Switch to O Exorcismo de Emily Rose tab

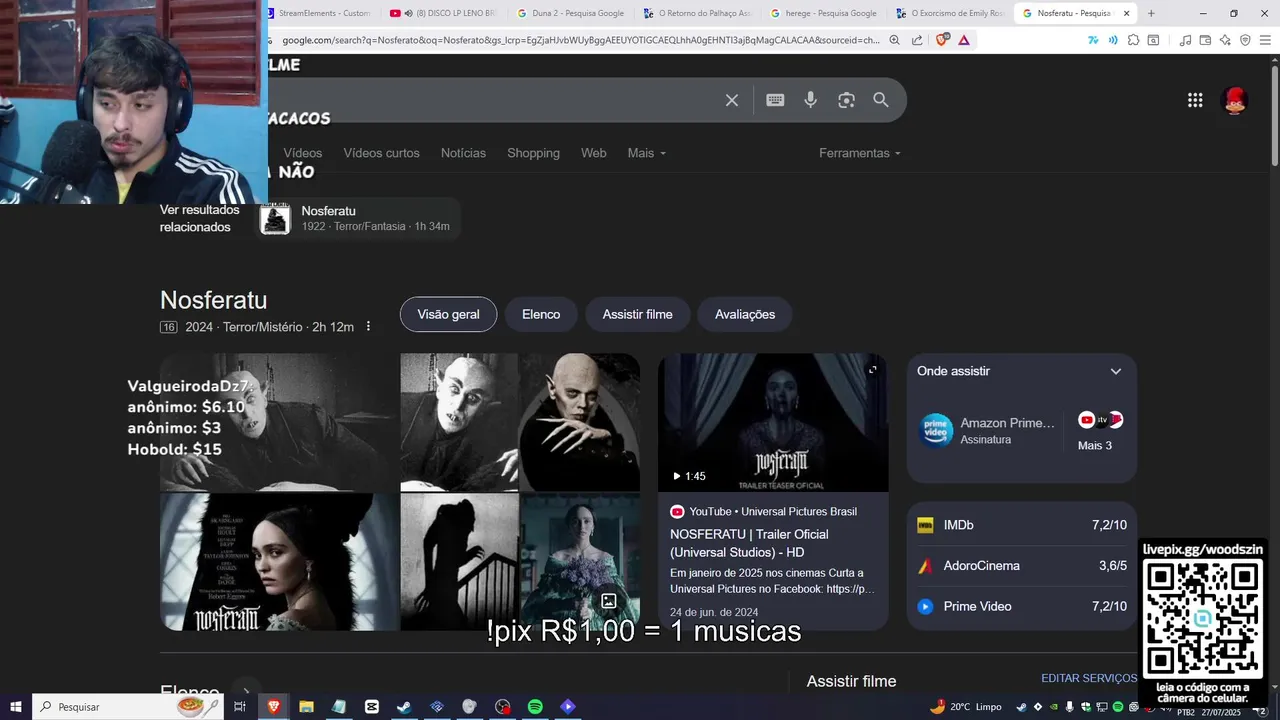point(949,13)
